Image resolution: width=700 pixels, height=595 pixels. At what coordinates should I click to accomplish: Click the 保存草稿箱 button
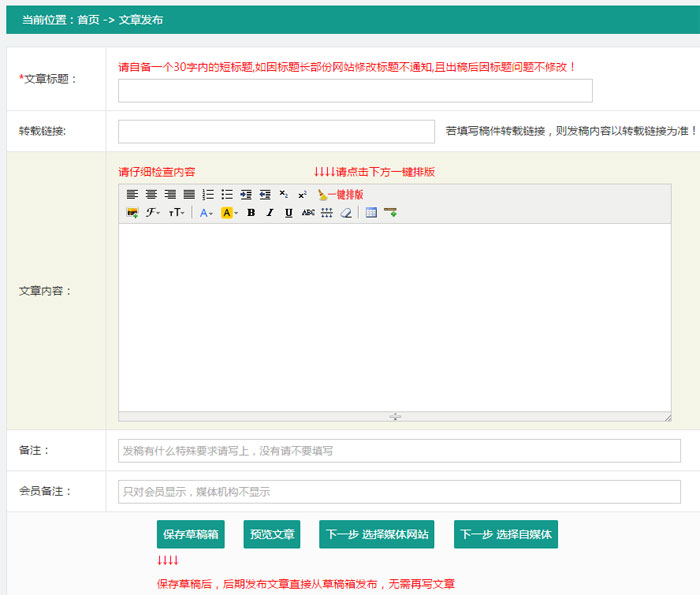click(x=192, y=535)
